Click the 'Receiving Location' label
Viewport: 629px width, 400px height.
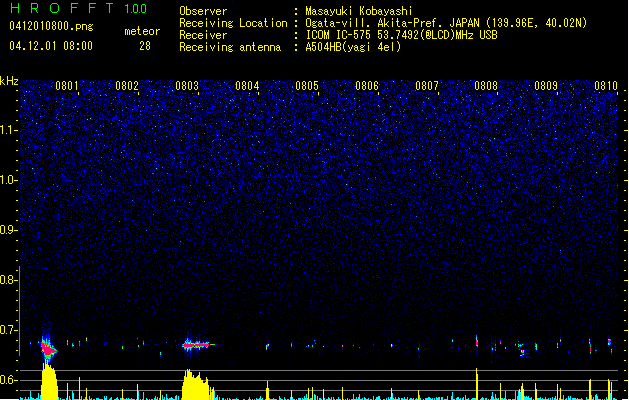[x=233, y=23]
